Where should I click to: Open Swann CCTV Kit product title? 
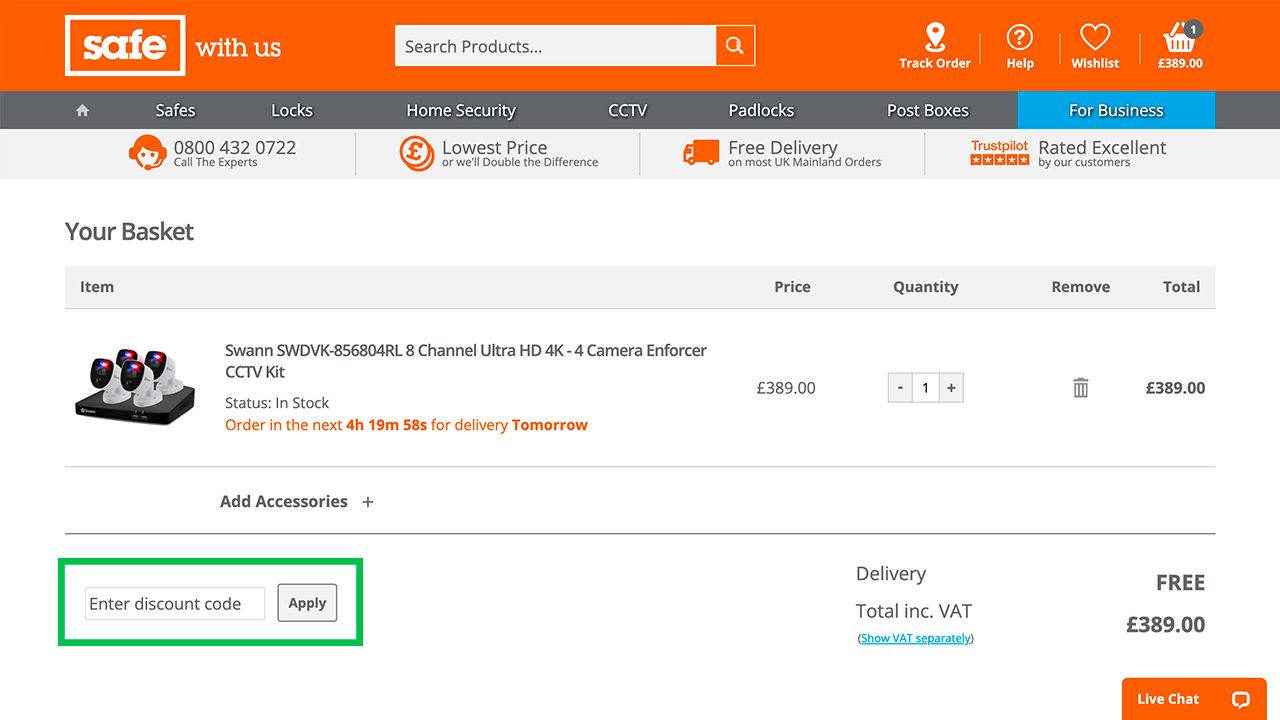pyautogui.click(x=466, y=361)
